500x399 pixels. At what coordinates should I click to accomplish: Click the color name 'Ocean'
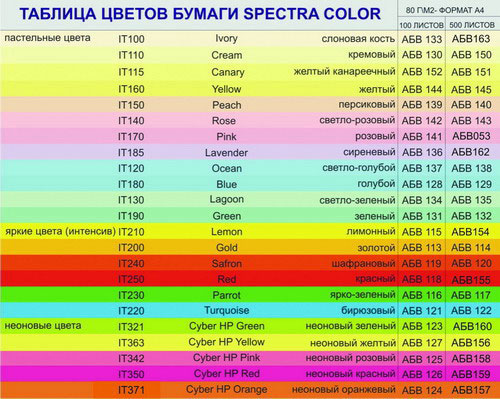tap(227, 168)
